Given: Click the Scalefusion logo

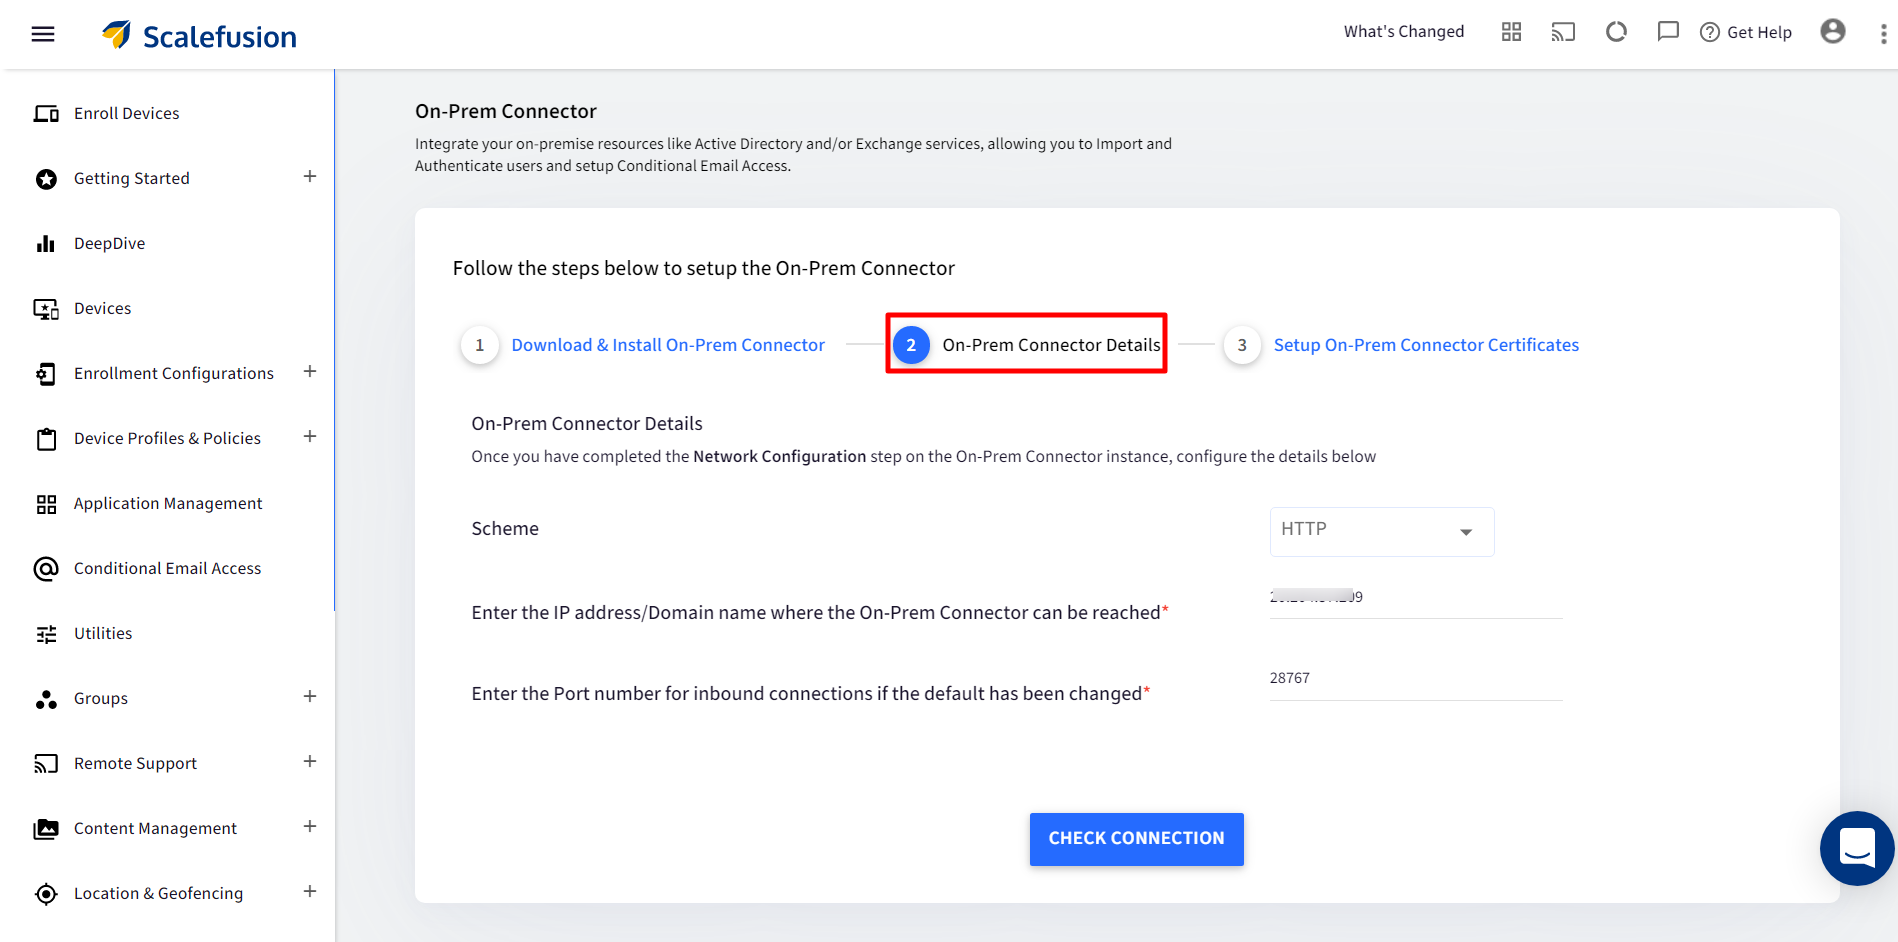Looking at the screenshot, I should coord(199,35).
